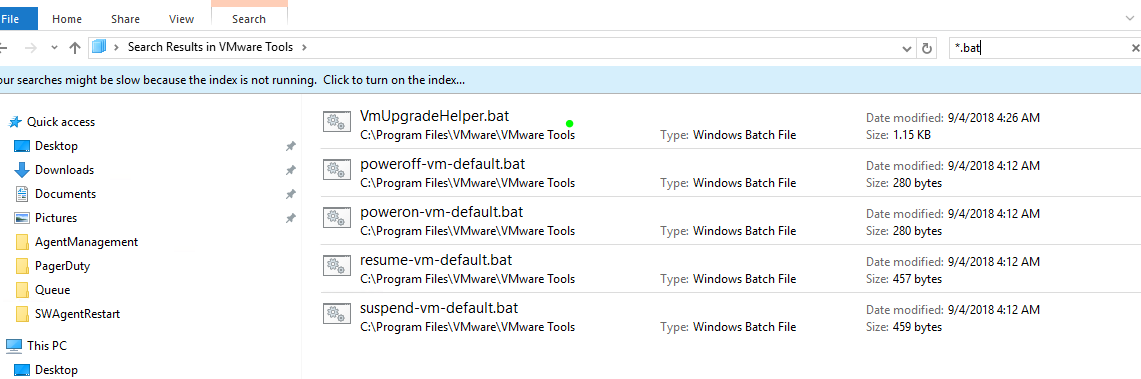Clear the search box with the X
1141x379 pixels.
(1135, 48)
